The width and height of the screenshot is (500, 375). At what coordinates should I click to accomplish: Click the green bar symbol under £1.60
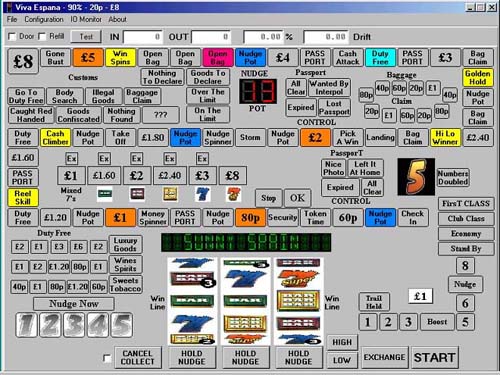pyautogui.click(x=105, y=194)
